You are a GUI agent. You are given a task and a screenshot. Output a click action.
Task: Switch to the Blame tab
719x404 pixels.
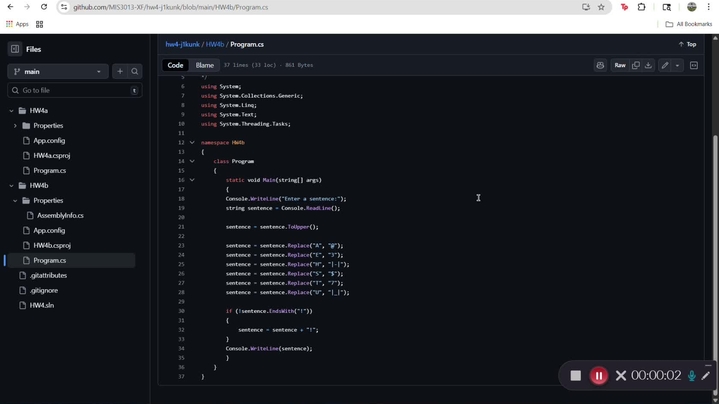tap(204, 65)
